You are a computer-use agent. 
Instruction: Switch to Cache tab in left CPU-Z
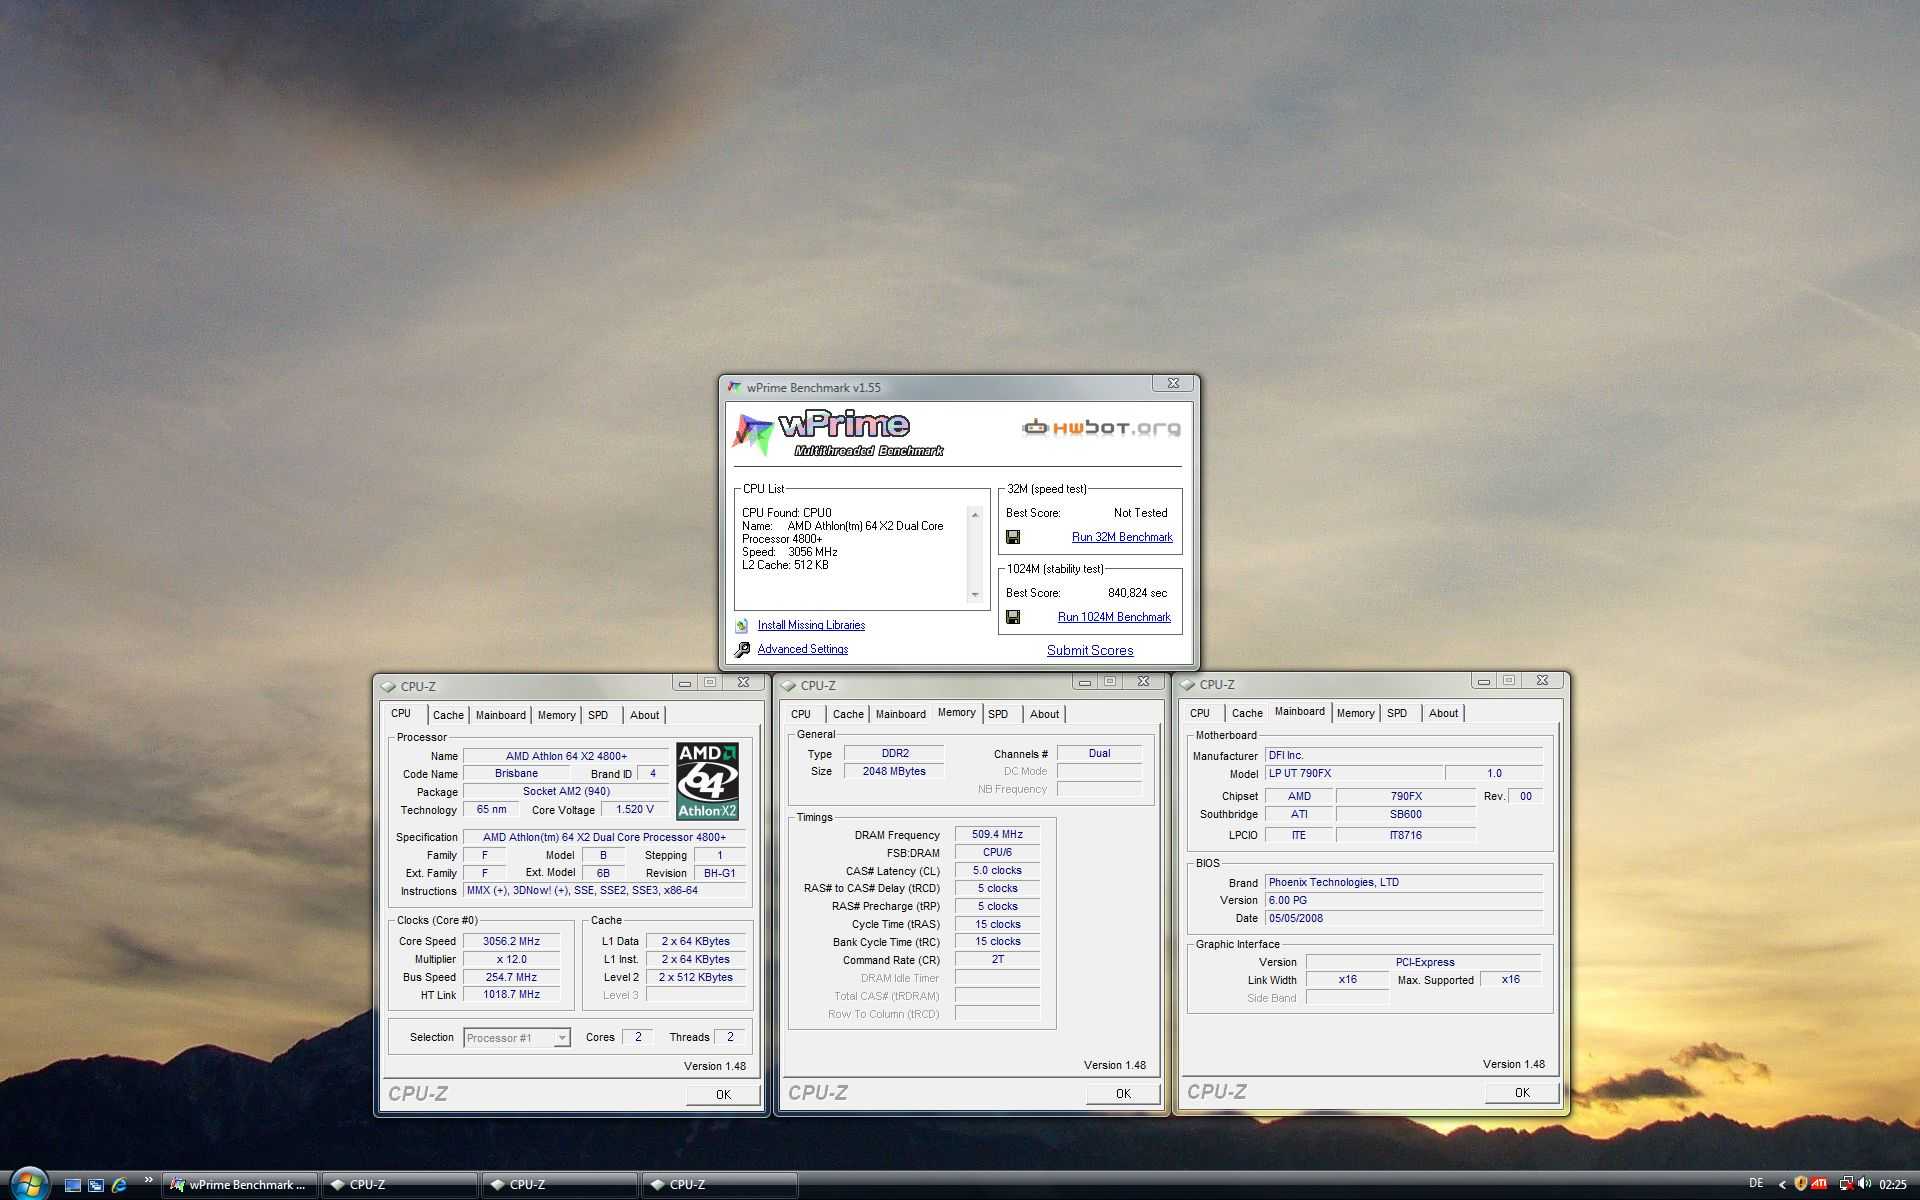click(448, 715)
